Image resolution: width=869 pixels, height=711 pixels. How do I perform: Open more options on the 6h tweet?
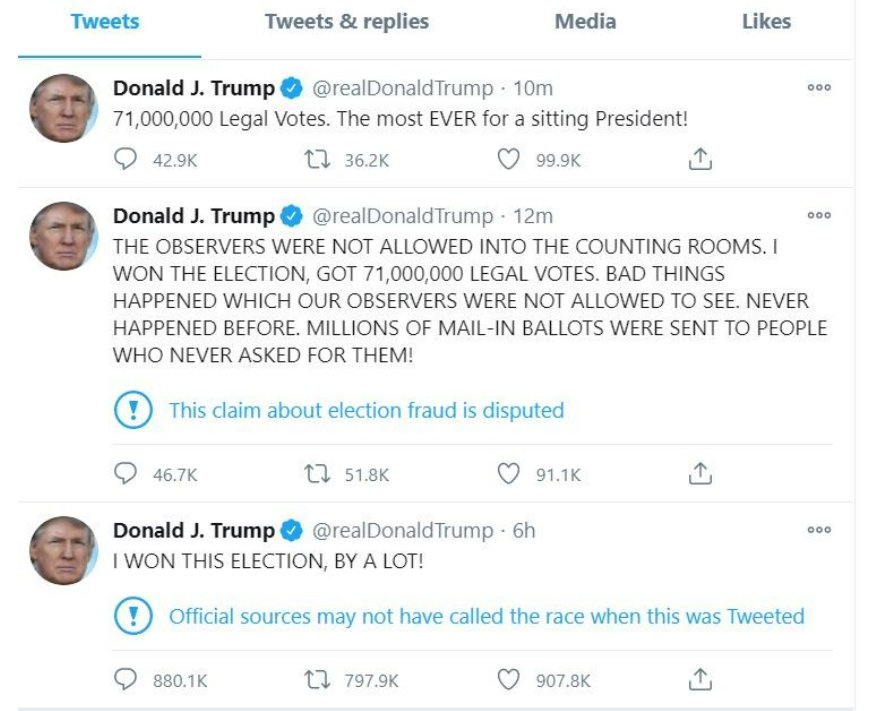819,530
